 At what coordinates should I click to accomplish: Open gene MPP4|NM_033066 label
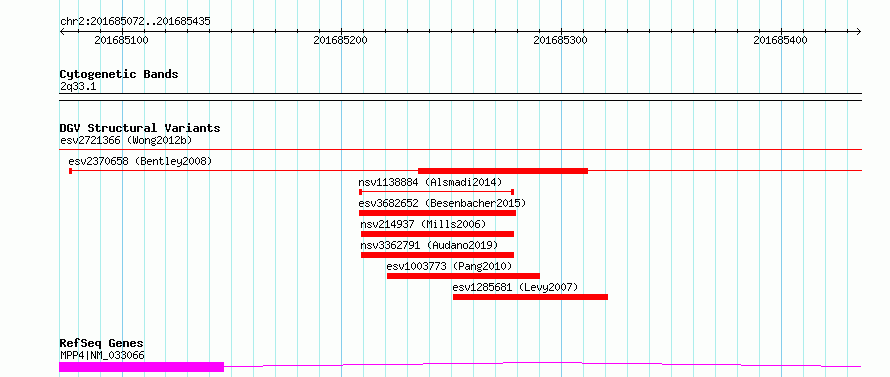[102, 356]
